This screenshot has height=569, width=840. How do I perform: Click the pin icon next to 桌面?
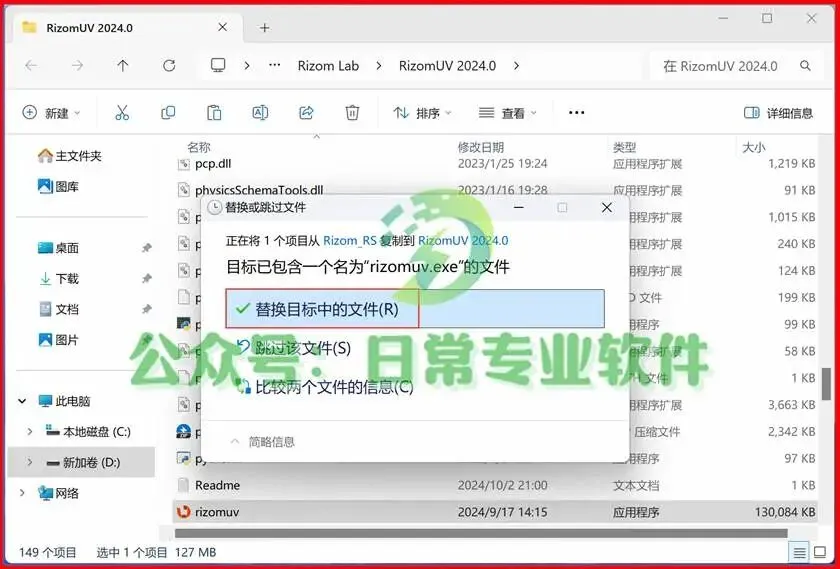146,248
